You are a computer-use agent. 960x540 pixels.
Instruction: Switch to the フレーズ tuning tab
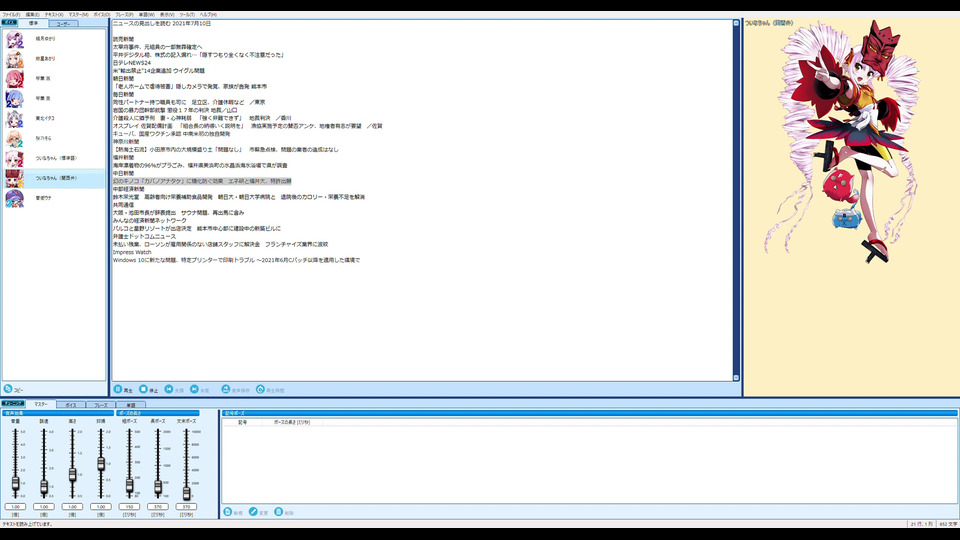(x=101, y=405)
